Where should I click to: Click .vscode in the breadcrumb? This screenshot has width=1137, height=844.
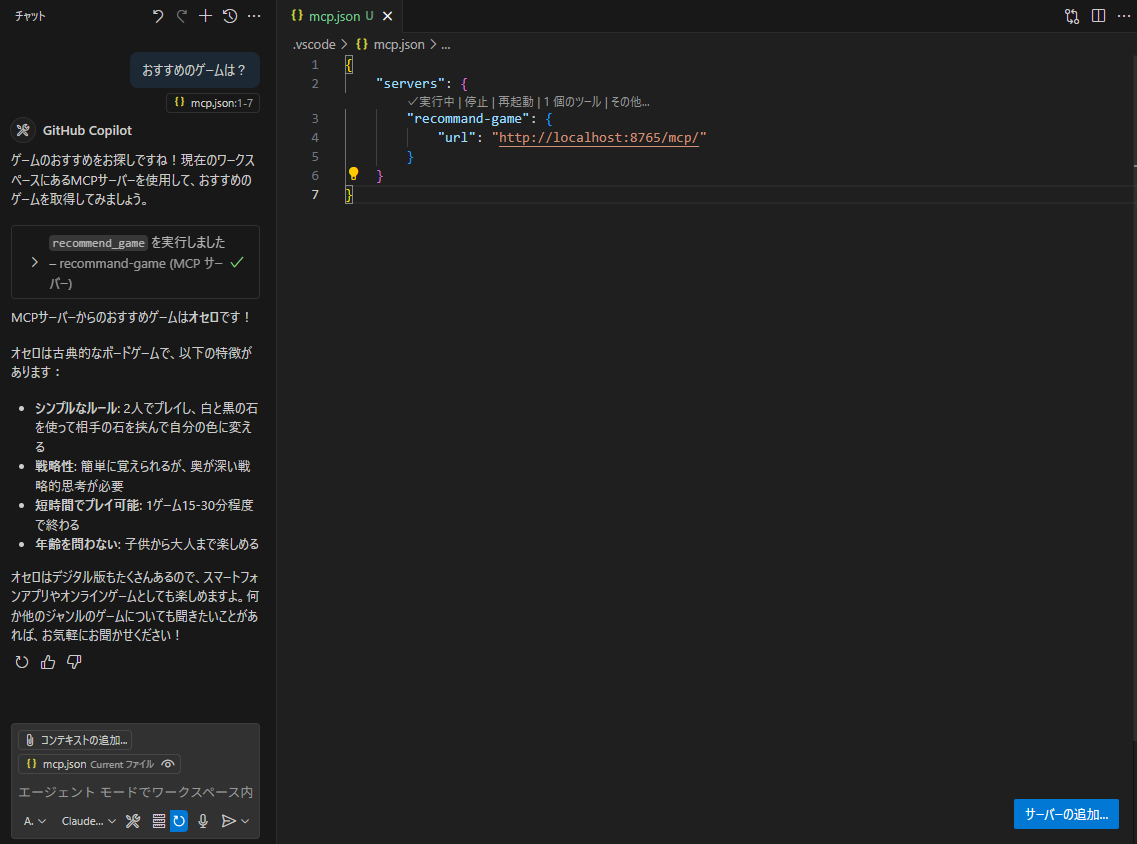[x=314, y=44]
